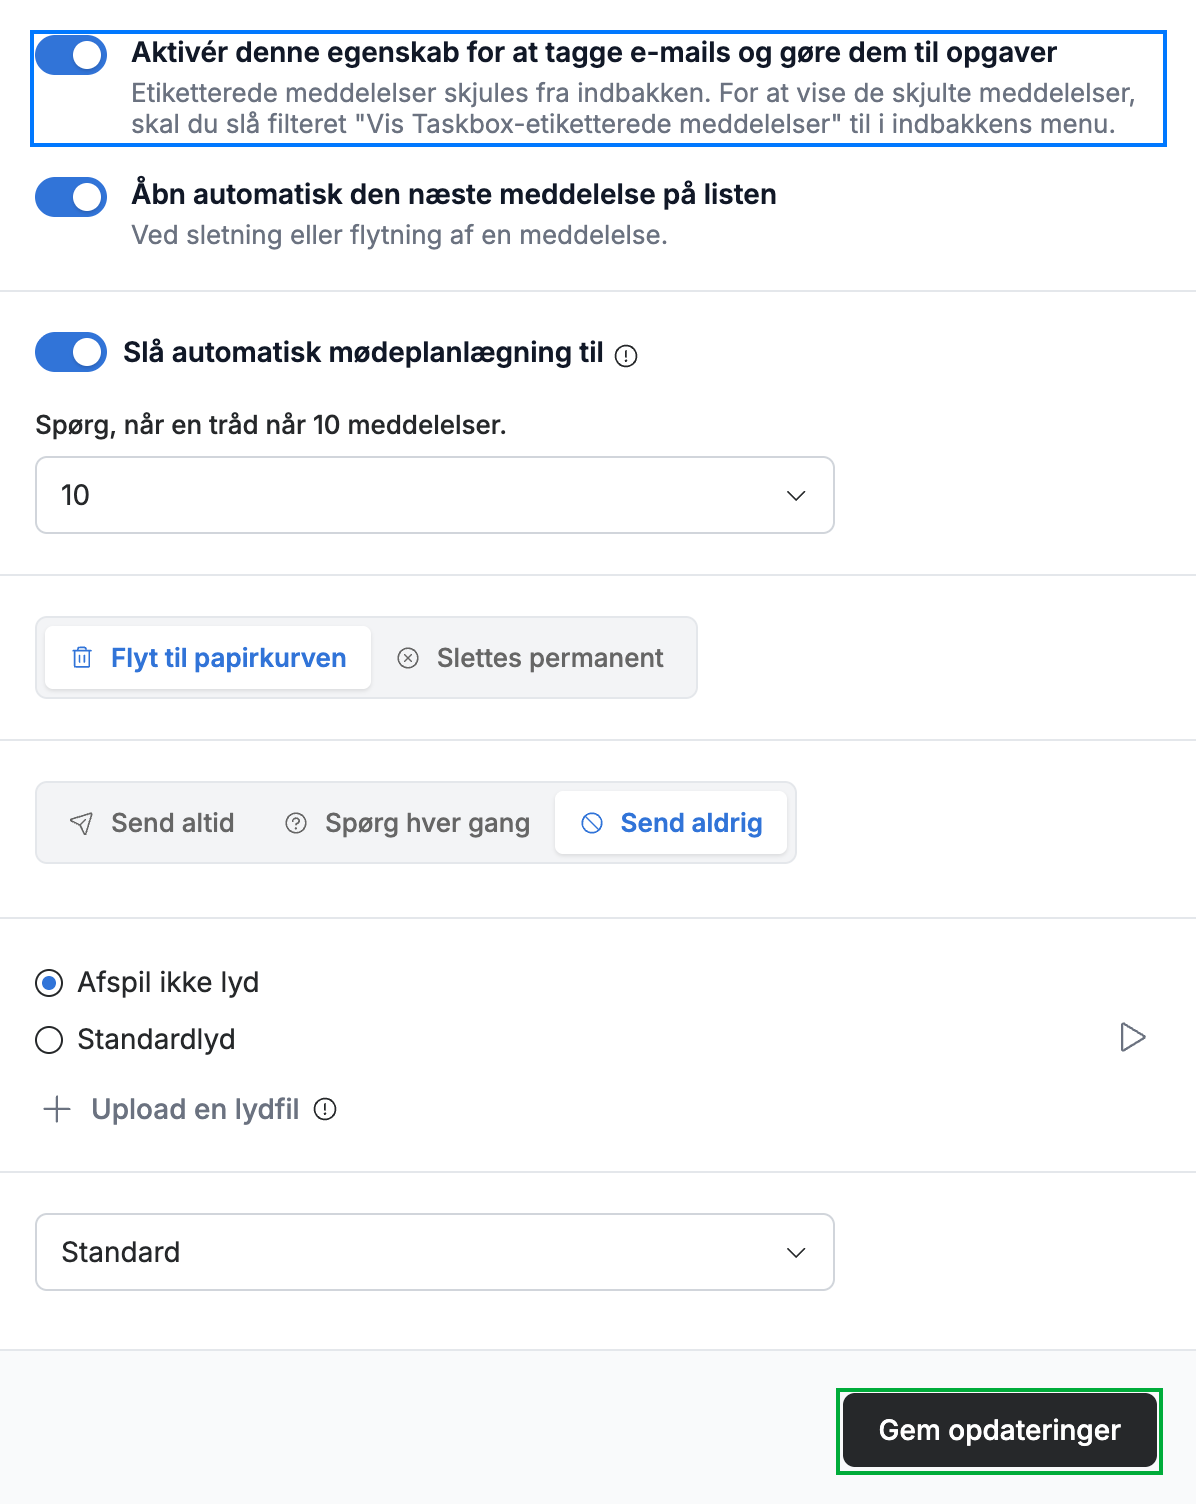Screen dimensions: 1196x1504
Task: Play the Standardlyd sound preview
Action: click(1132, 1038)
